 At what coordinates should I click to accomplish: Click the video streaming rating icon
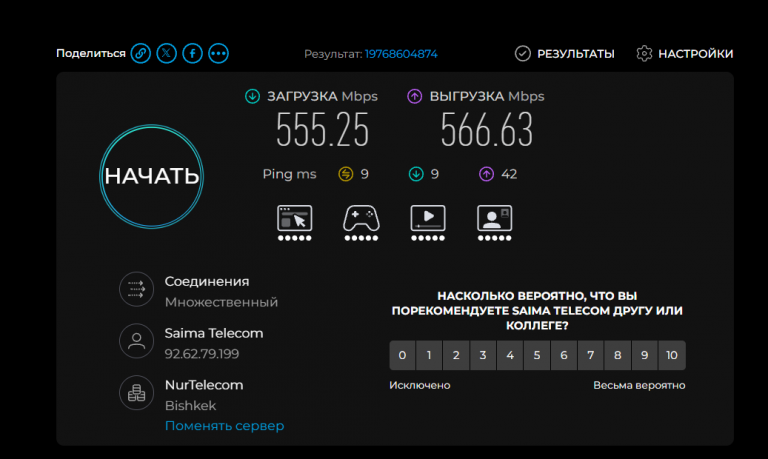point(428,218)
